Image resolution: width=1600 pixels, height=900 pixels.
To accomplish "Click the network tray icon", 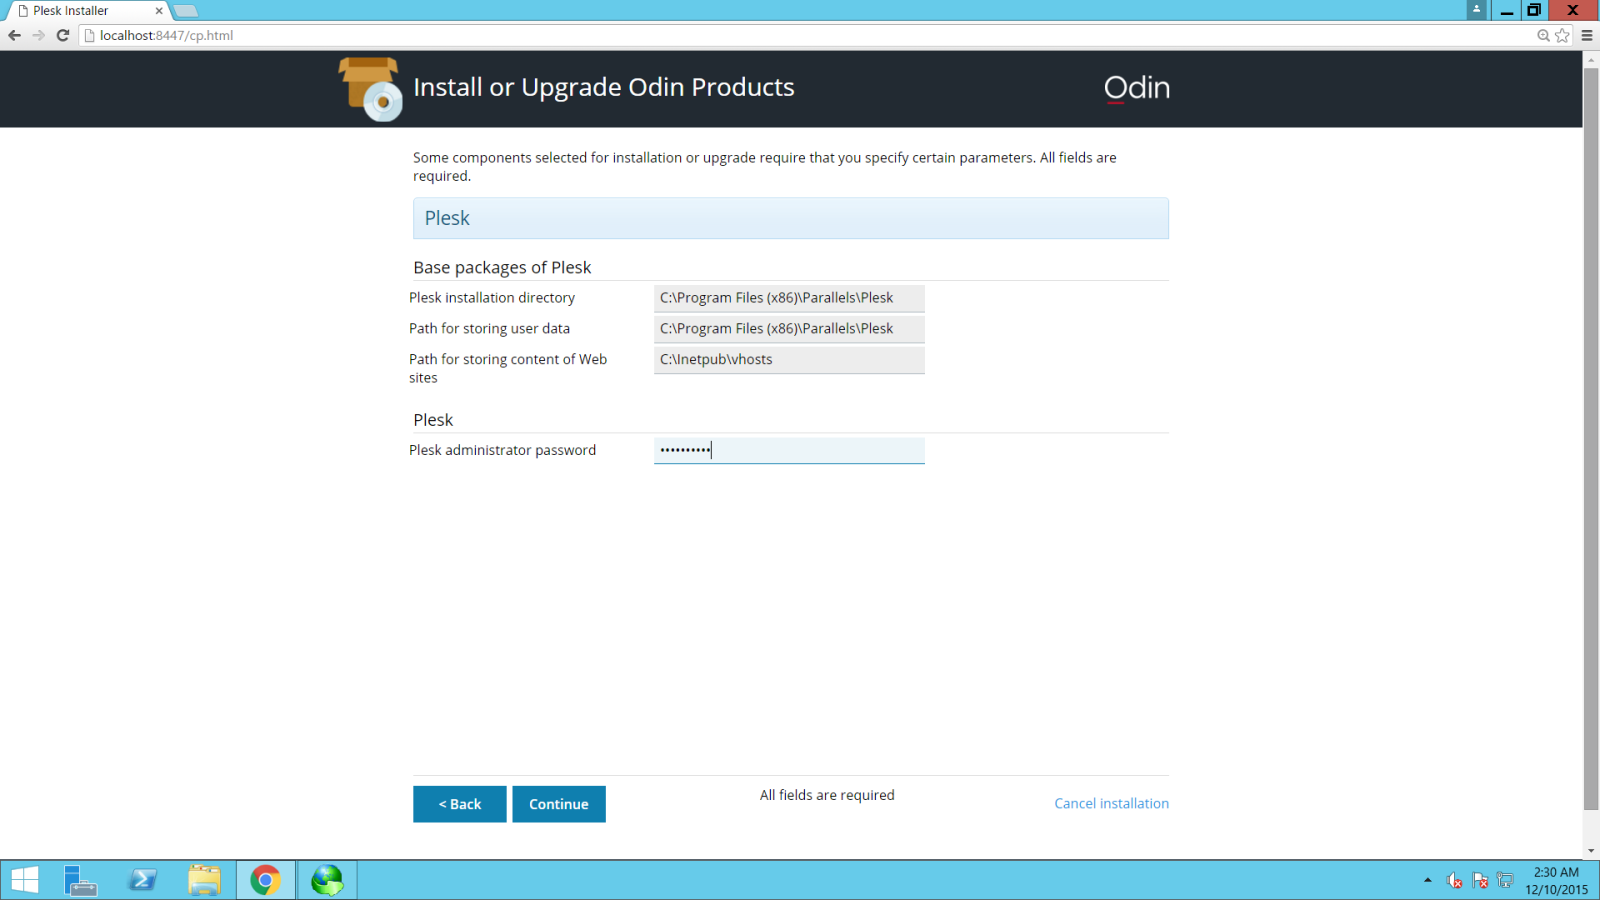I will 1505,880.
